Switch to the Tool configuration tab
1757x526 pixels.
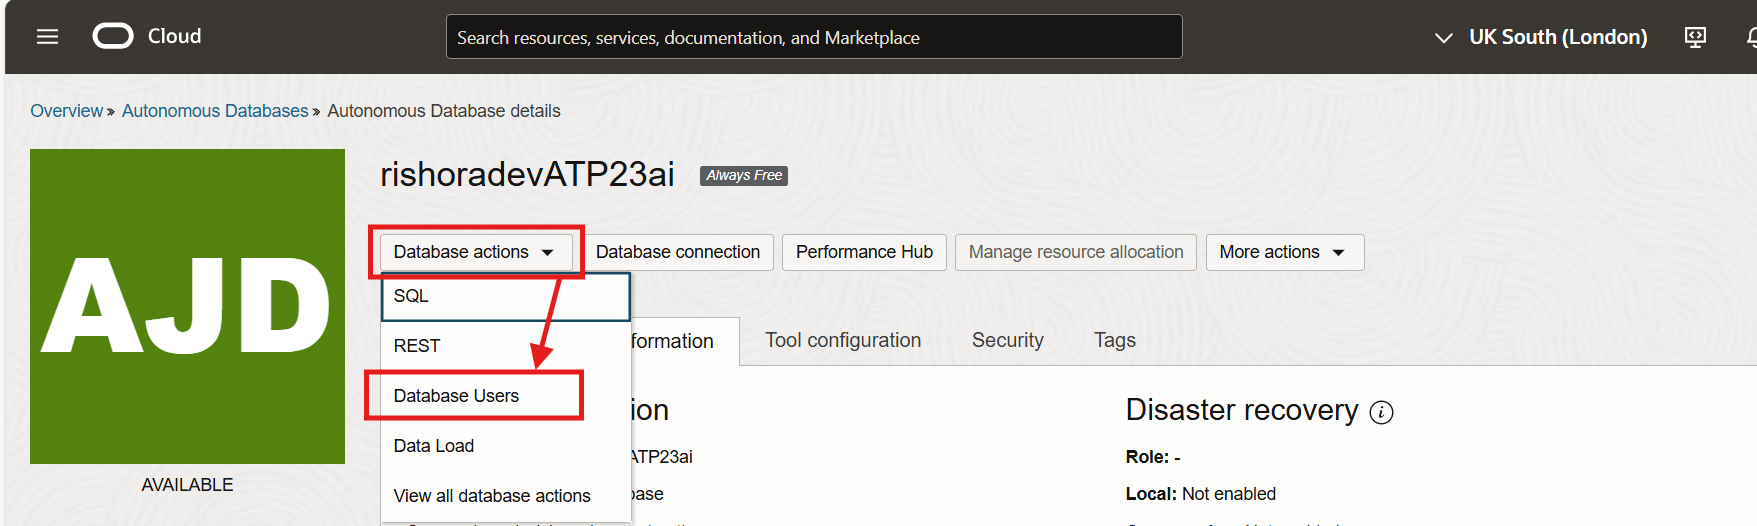pos(842,341)
